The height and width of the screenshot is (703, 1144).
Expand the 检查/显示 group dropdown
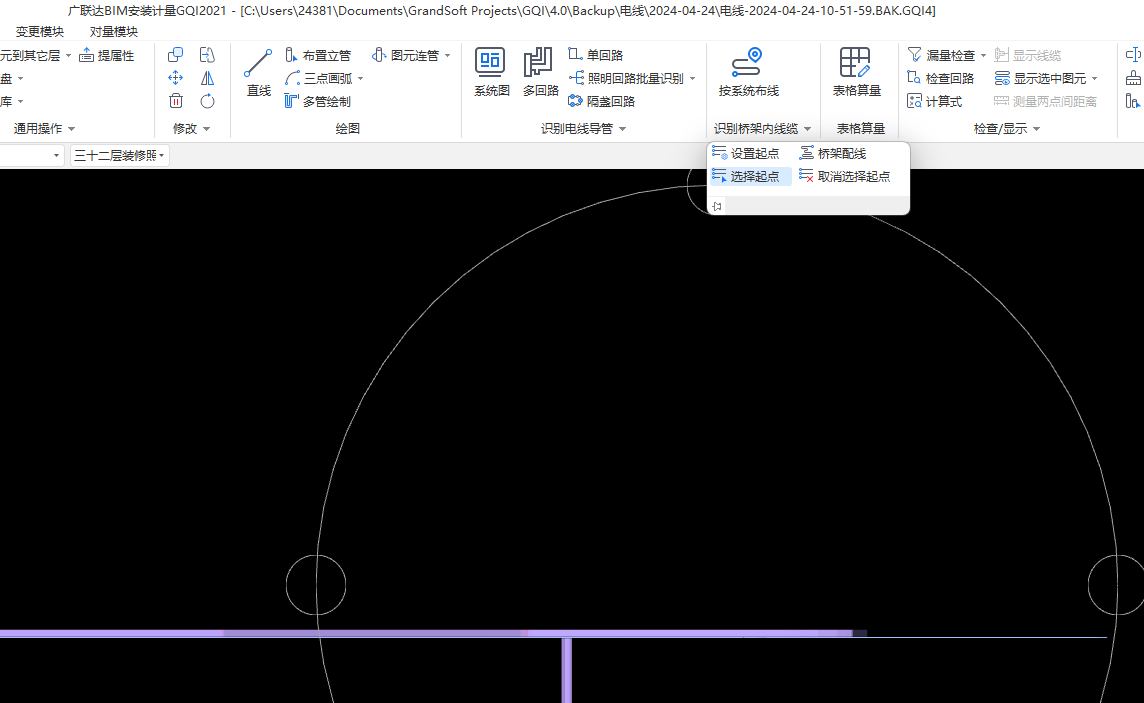(x=1037, y=129)
